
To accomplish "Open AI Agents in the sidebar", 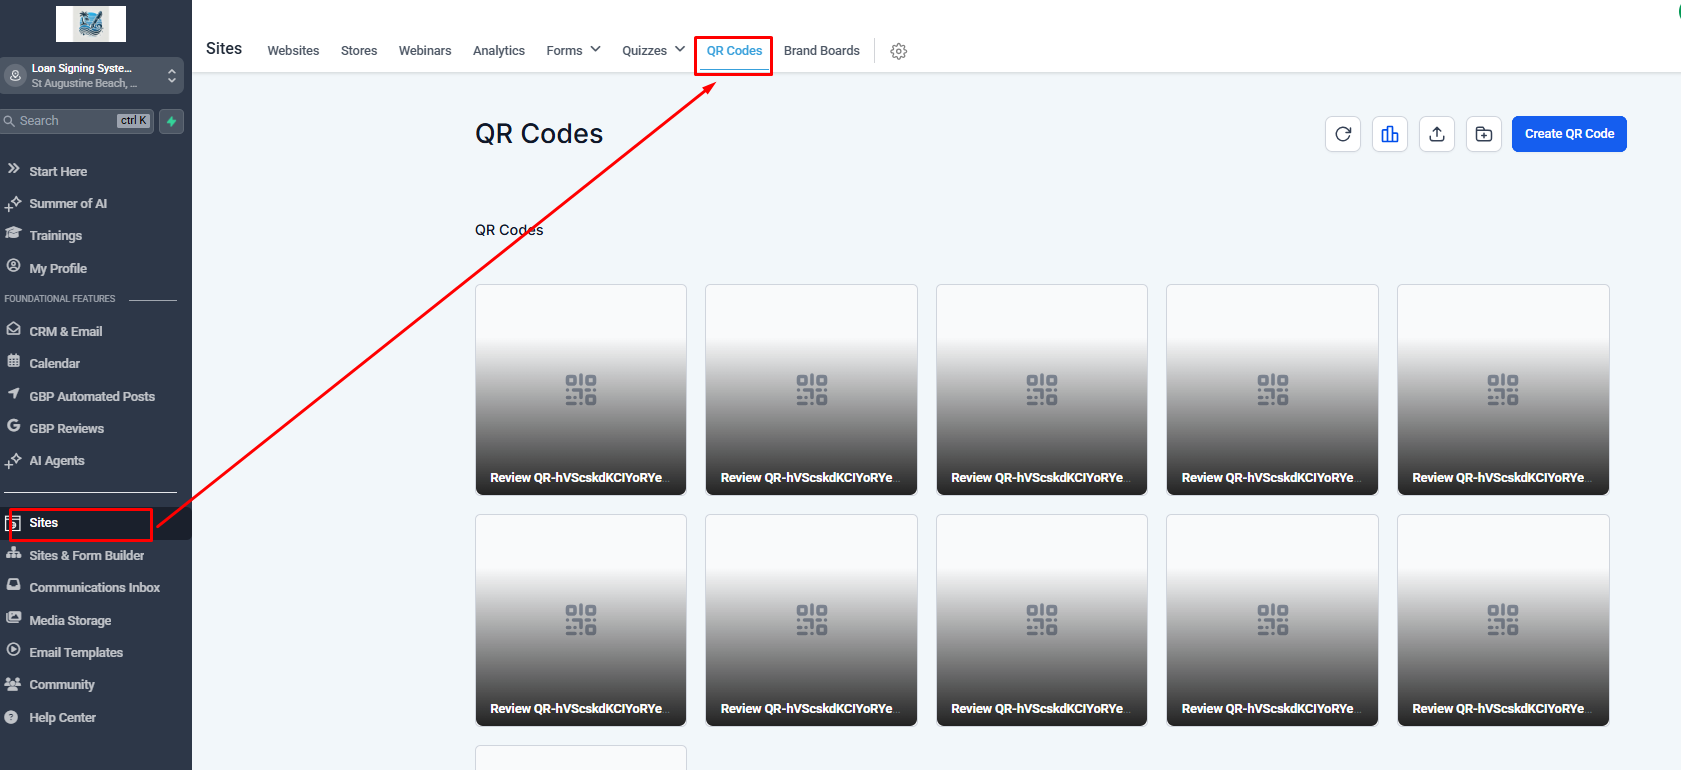I will click(x=57, y=461).
